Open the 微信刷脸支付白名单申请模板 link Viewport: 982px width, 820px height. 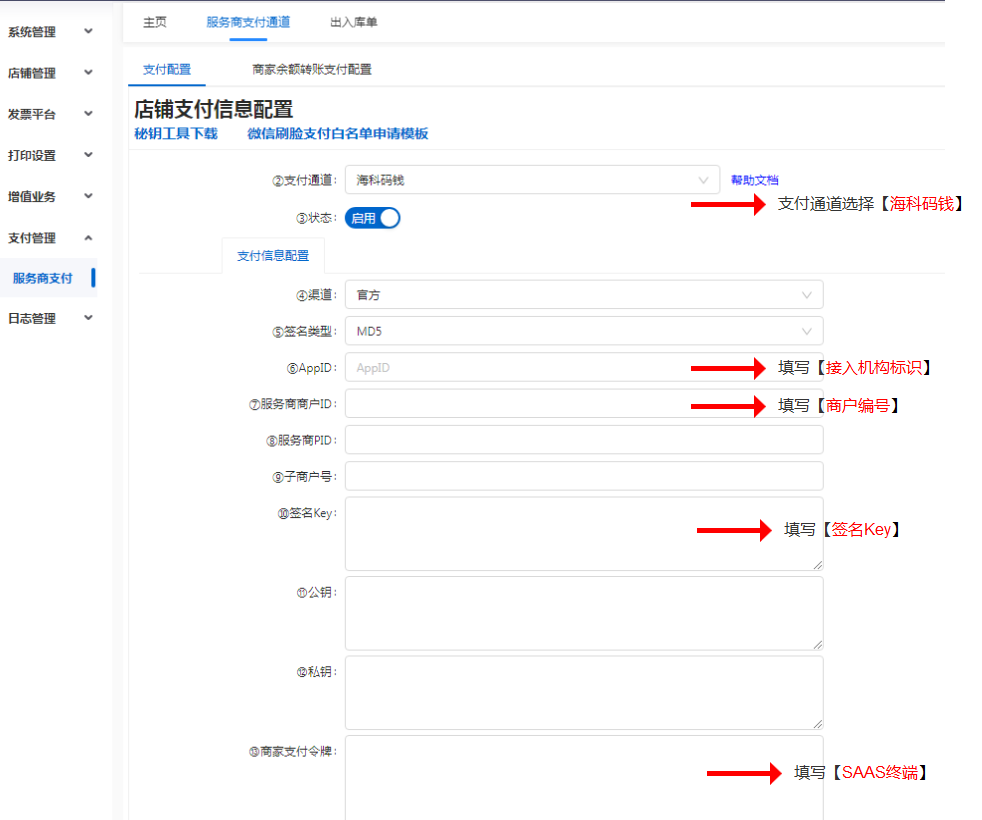(x=337, y=134)
